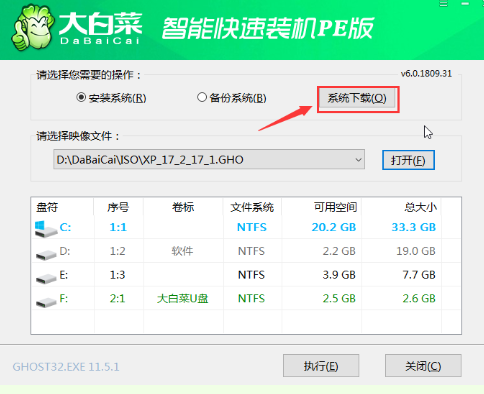Click the 智能快速装机PE版 title text
Viewport: 484px width, 394px height.
tap(268, 28)
